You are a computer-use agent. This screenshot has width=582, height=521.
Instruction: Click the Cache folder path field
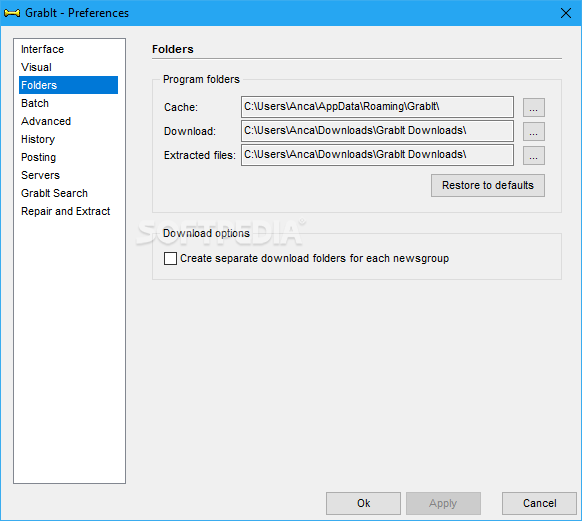(377, 107)
